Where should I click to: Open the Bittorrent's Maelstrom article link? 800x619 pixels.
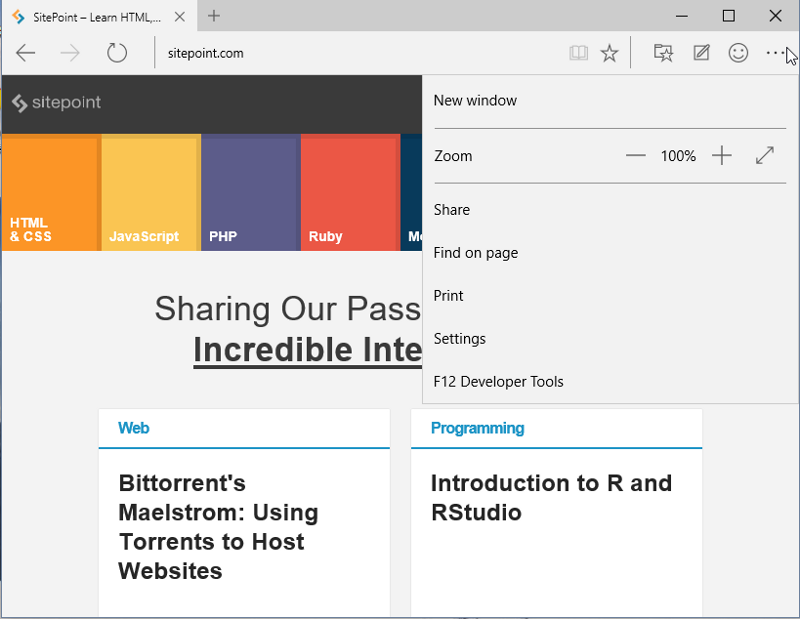click(x=218, y=527)
